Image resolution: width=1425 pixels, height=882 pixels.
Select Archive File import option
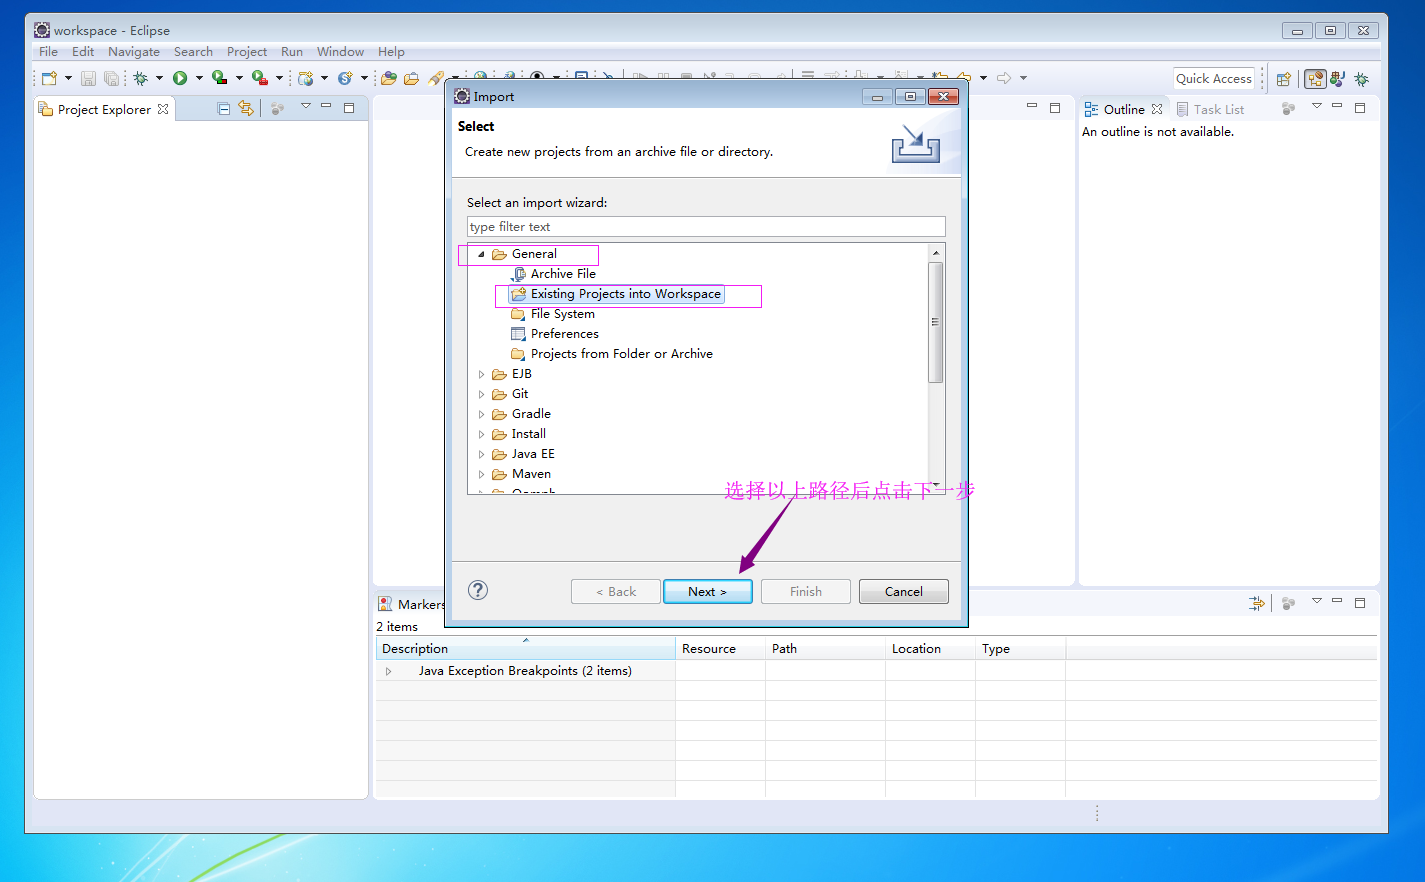click(x=553, y=274)
